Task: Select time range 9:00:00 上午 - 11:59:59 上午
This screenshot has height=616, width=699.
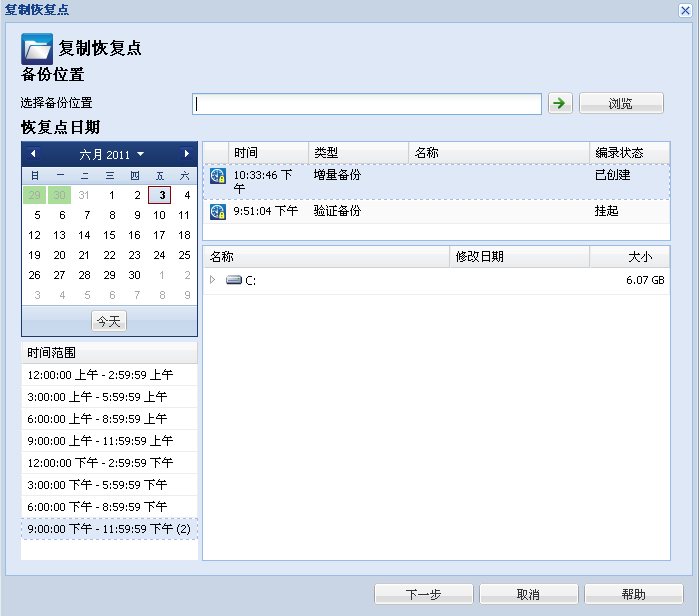Action: (x=109, y=440)
